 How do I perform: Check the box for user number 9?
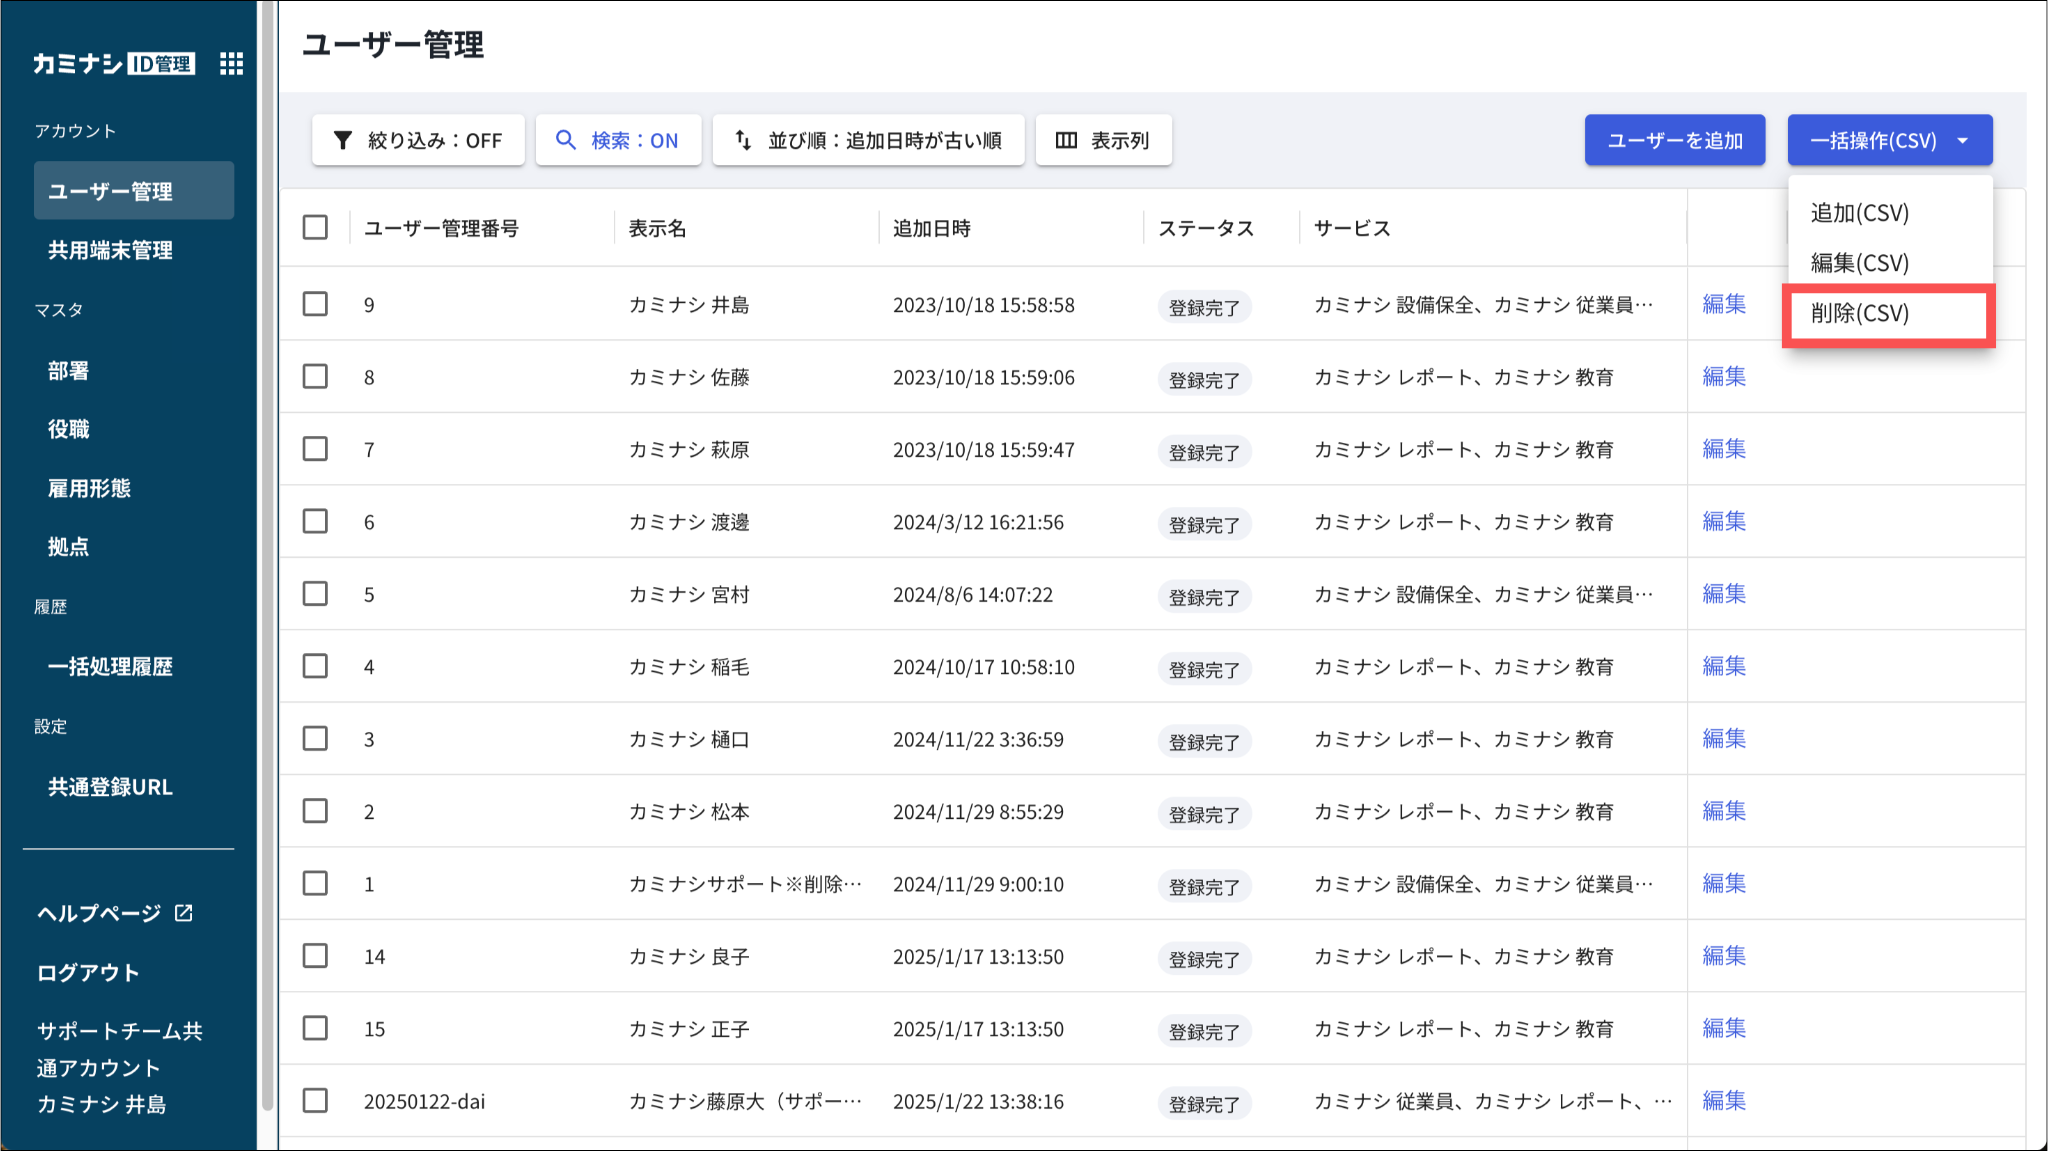click(315, 304)
